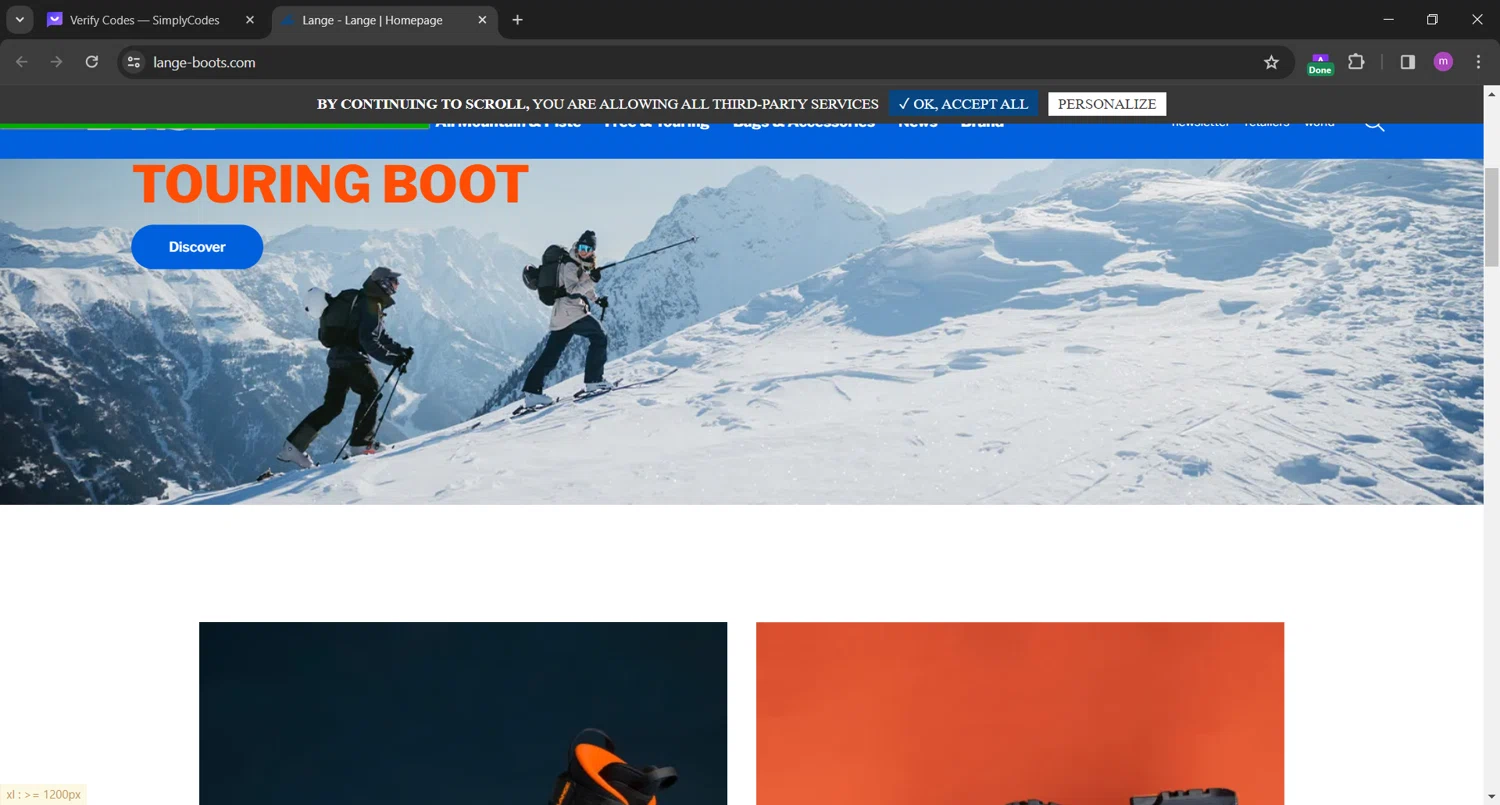Click the PERSONALIZE cookie button

point(1107,104)
